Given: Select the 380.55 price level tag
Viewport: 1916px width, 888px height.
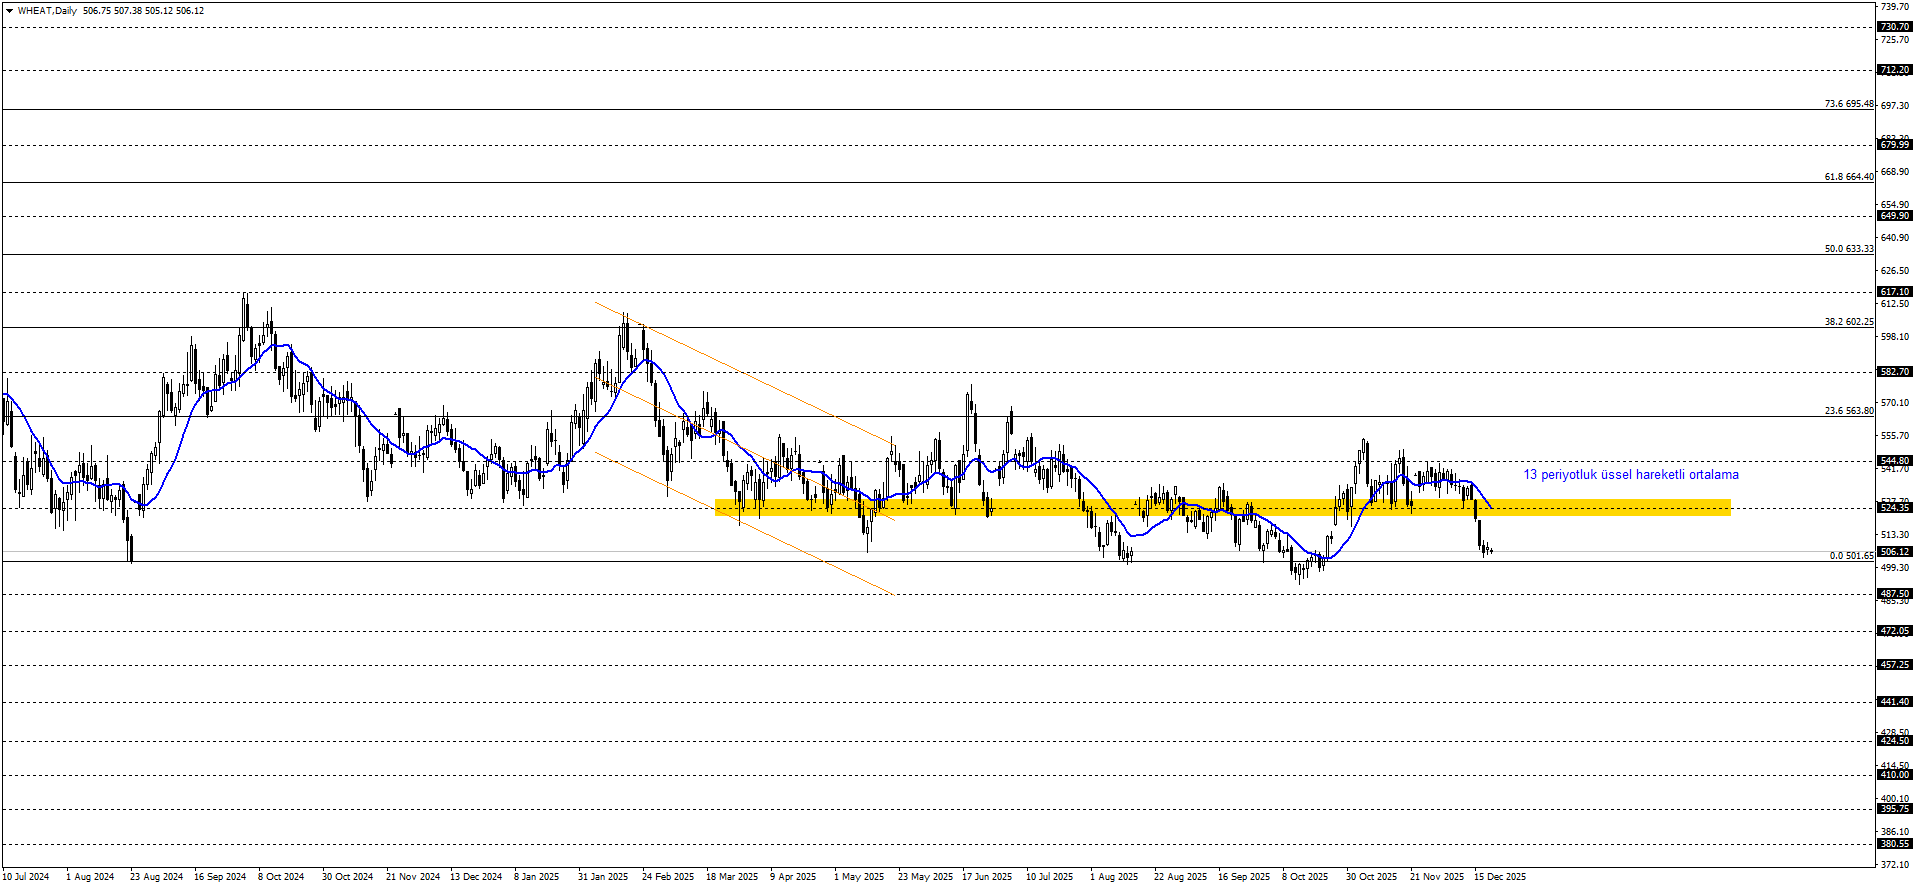Looking at the screenshot, I should [x=1894, y=844].
